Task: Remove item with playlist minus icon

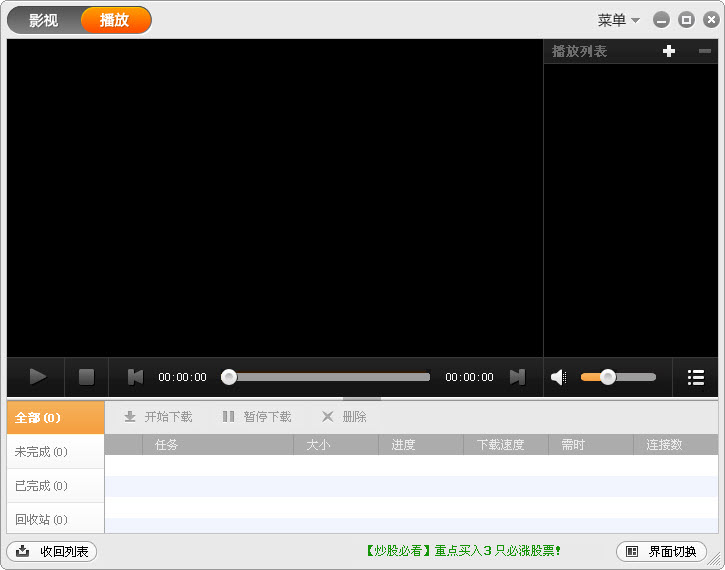Action: pos(704,51)
